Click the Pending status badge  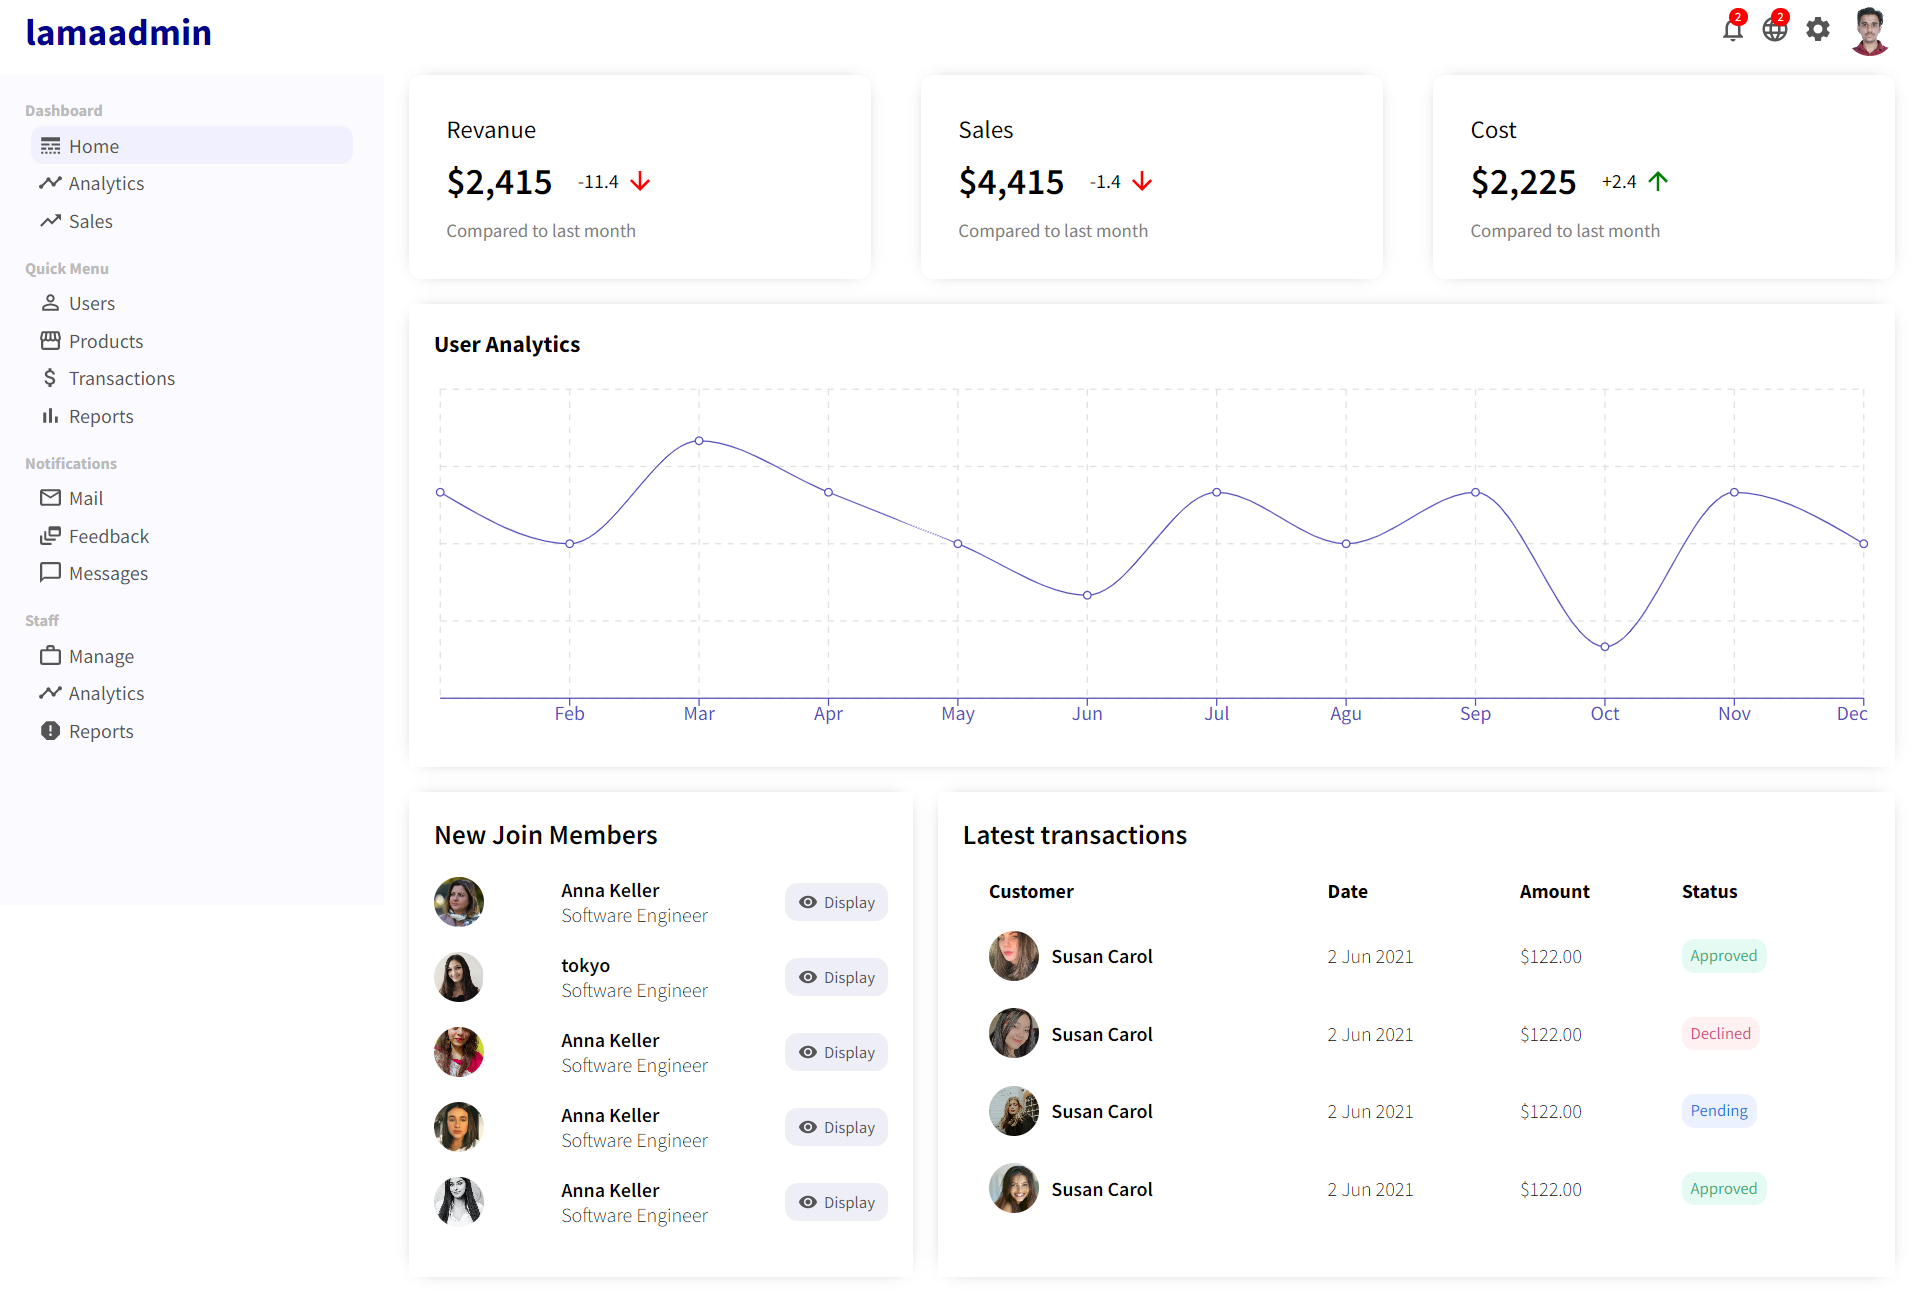pos(1719,1111)
